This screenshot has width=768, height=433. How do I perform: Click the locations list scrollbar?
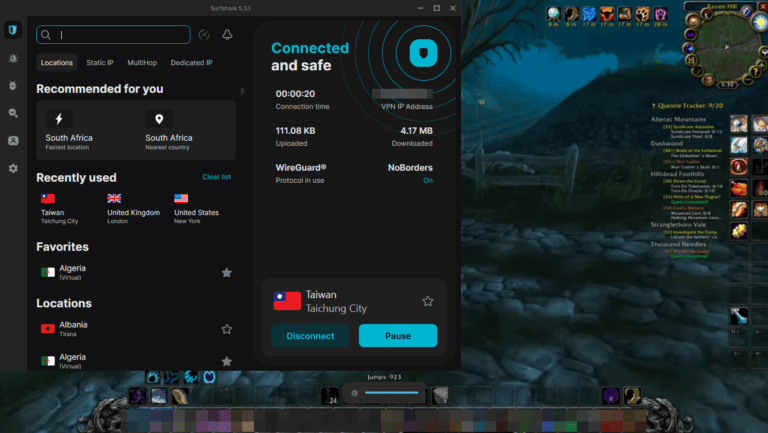[242, 92]
